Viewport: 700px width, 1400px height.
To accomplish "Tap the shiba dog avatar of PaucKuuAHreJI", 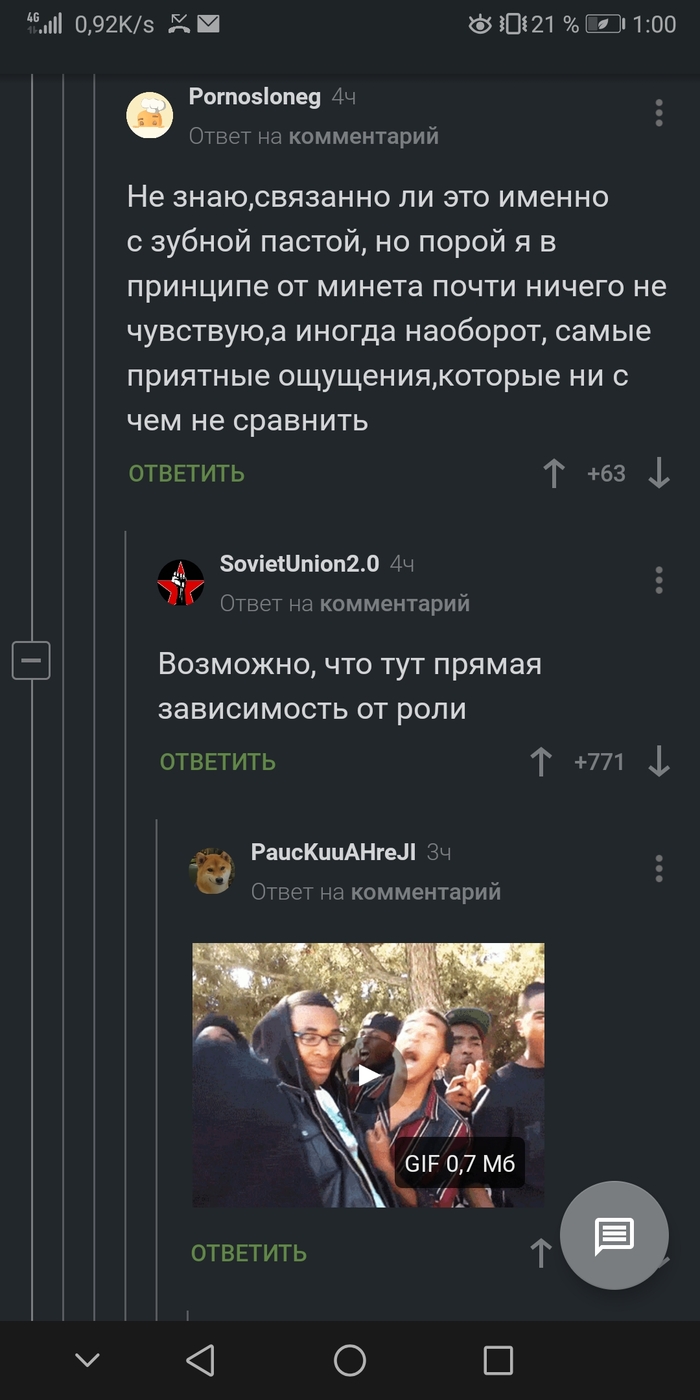I will click(x=212, y=870).
